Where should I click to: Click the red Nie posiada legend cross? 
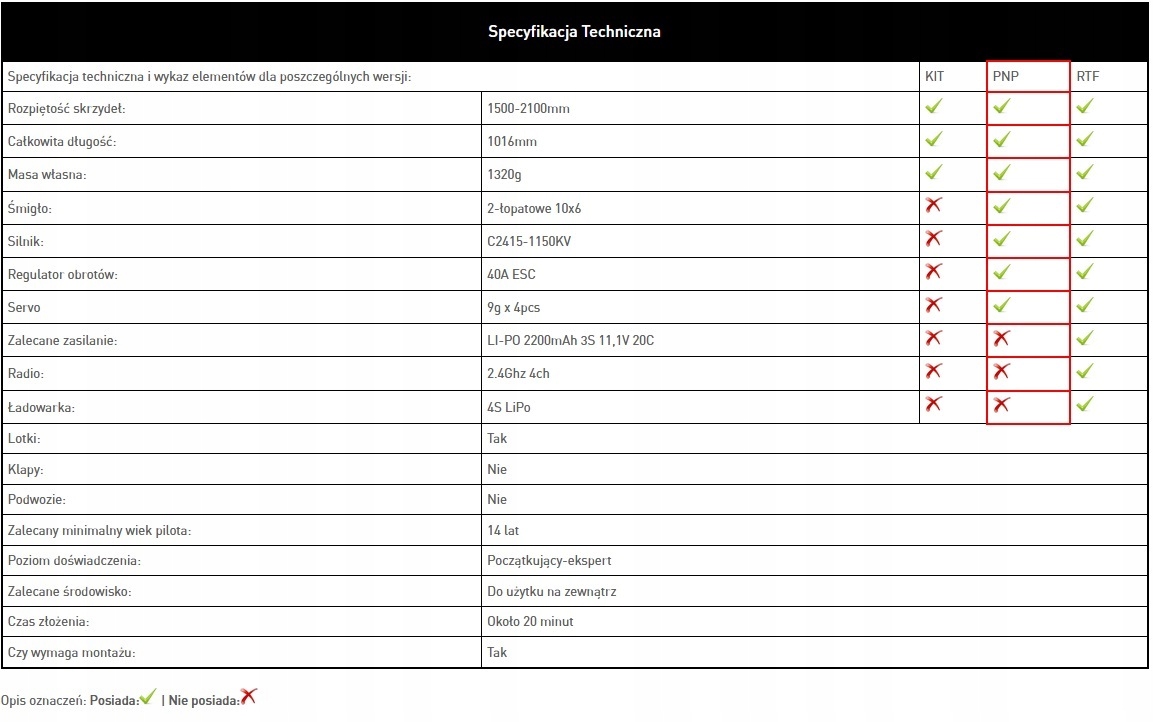[249, 696]
